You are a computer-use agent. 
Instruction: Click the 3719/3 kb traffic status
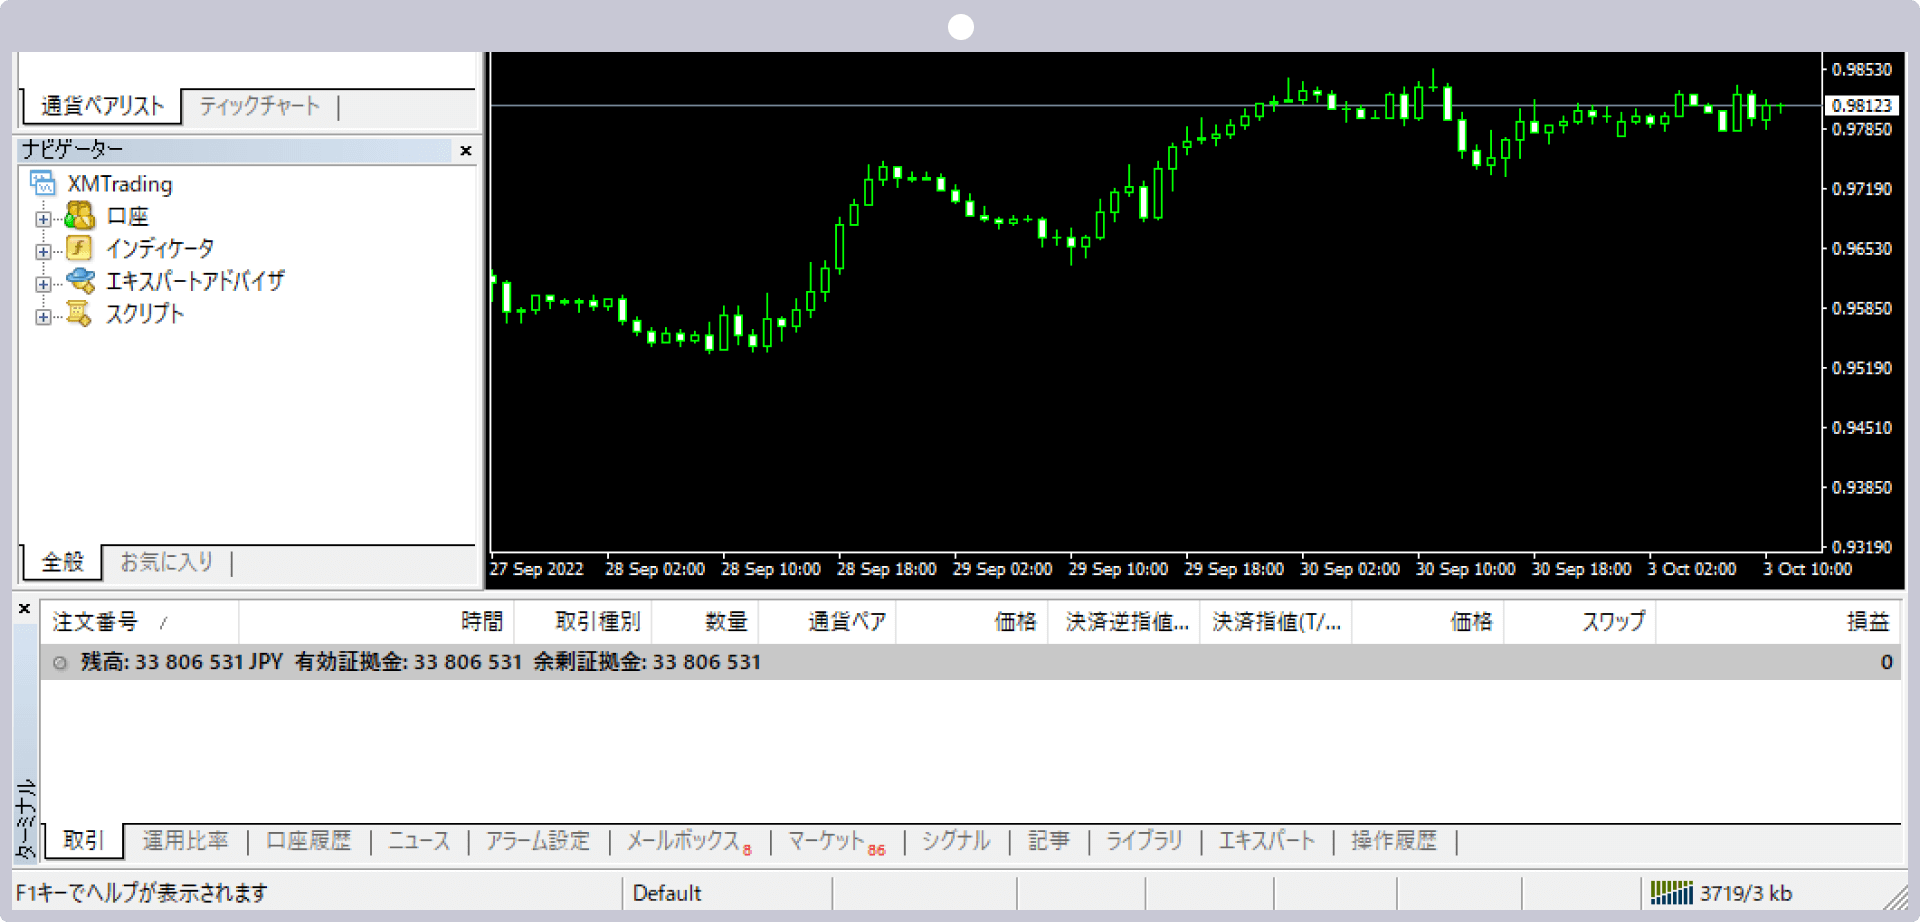click(1746, 893)
